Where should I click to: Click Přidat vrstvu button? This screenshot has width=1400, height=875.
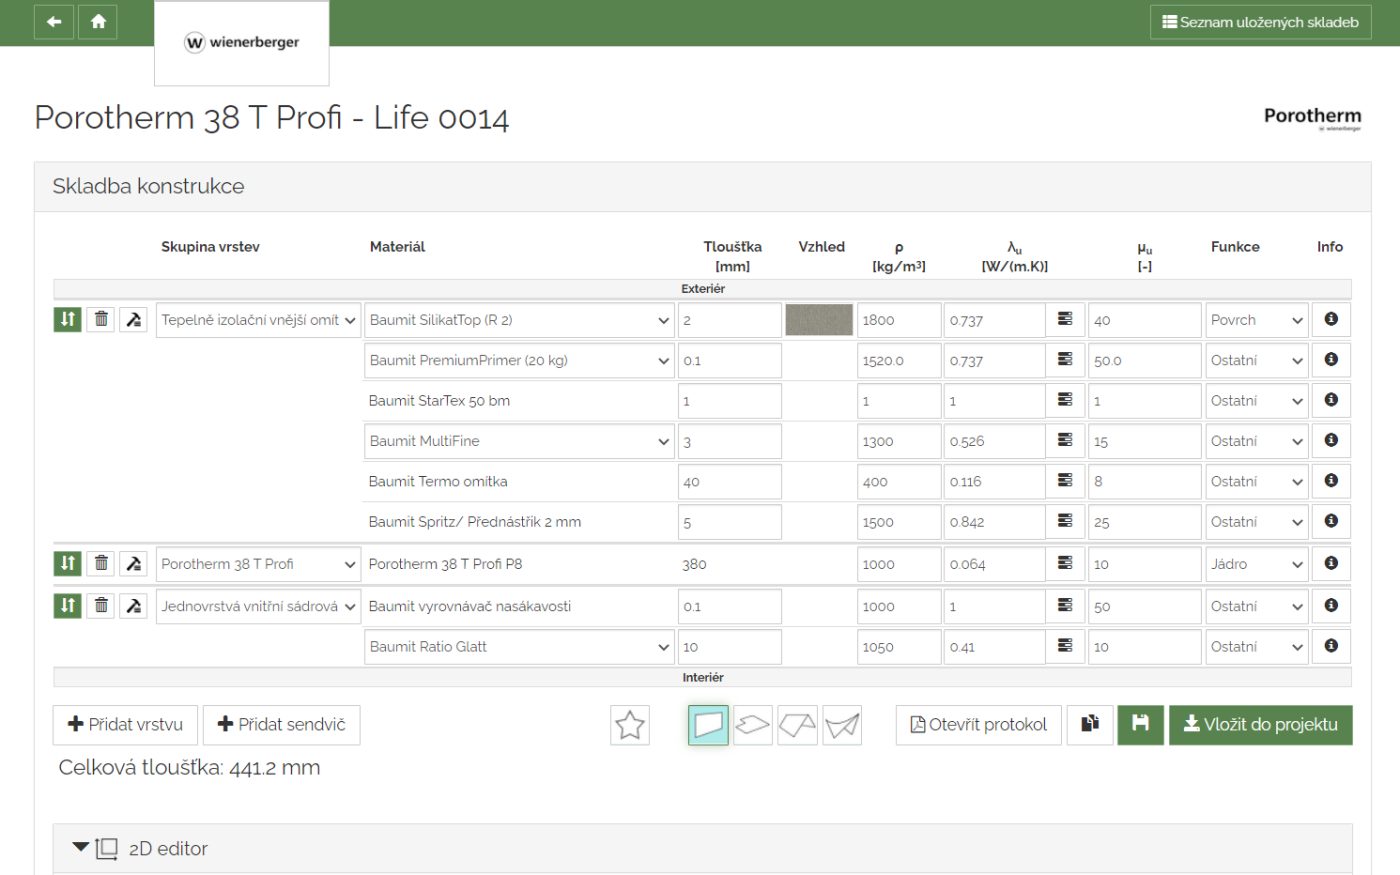point(125,725)
